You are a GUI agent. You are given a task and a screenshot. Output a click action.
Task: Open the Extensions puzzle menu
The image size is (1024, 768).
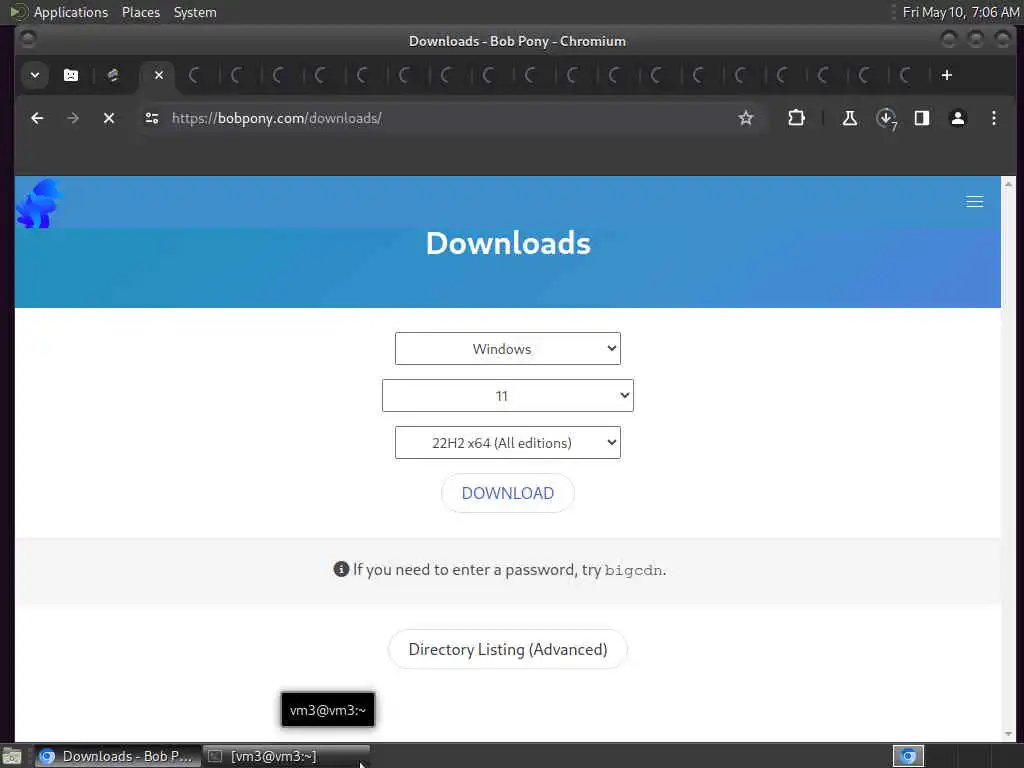click(796, 118)
